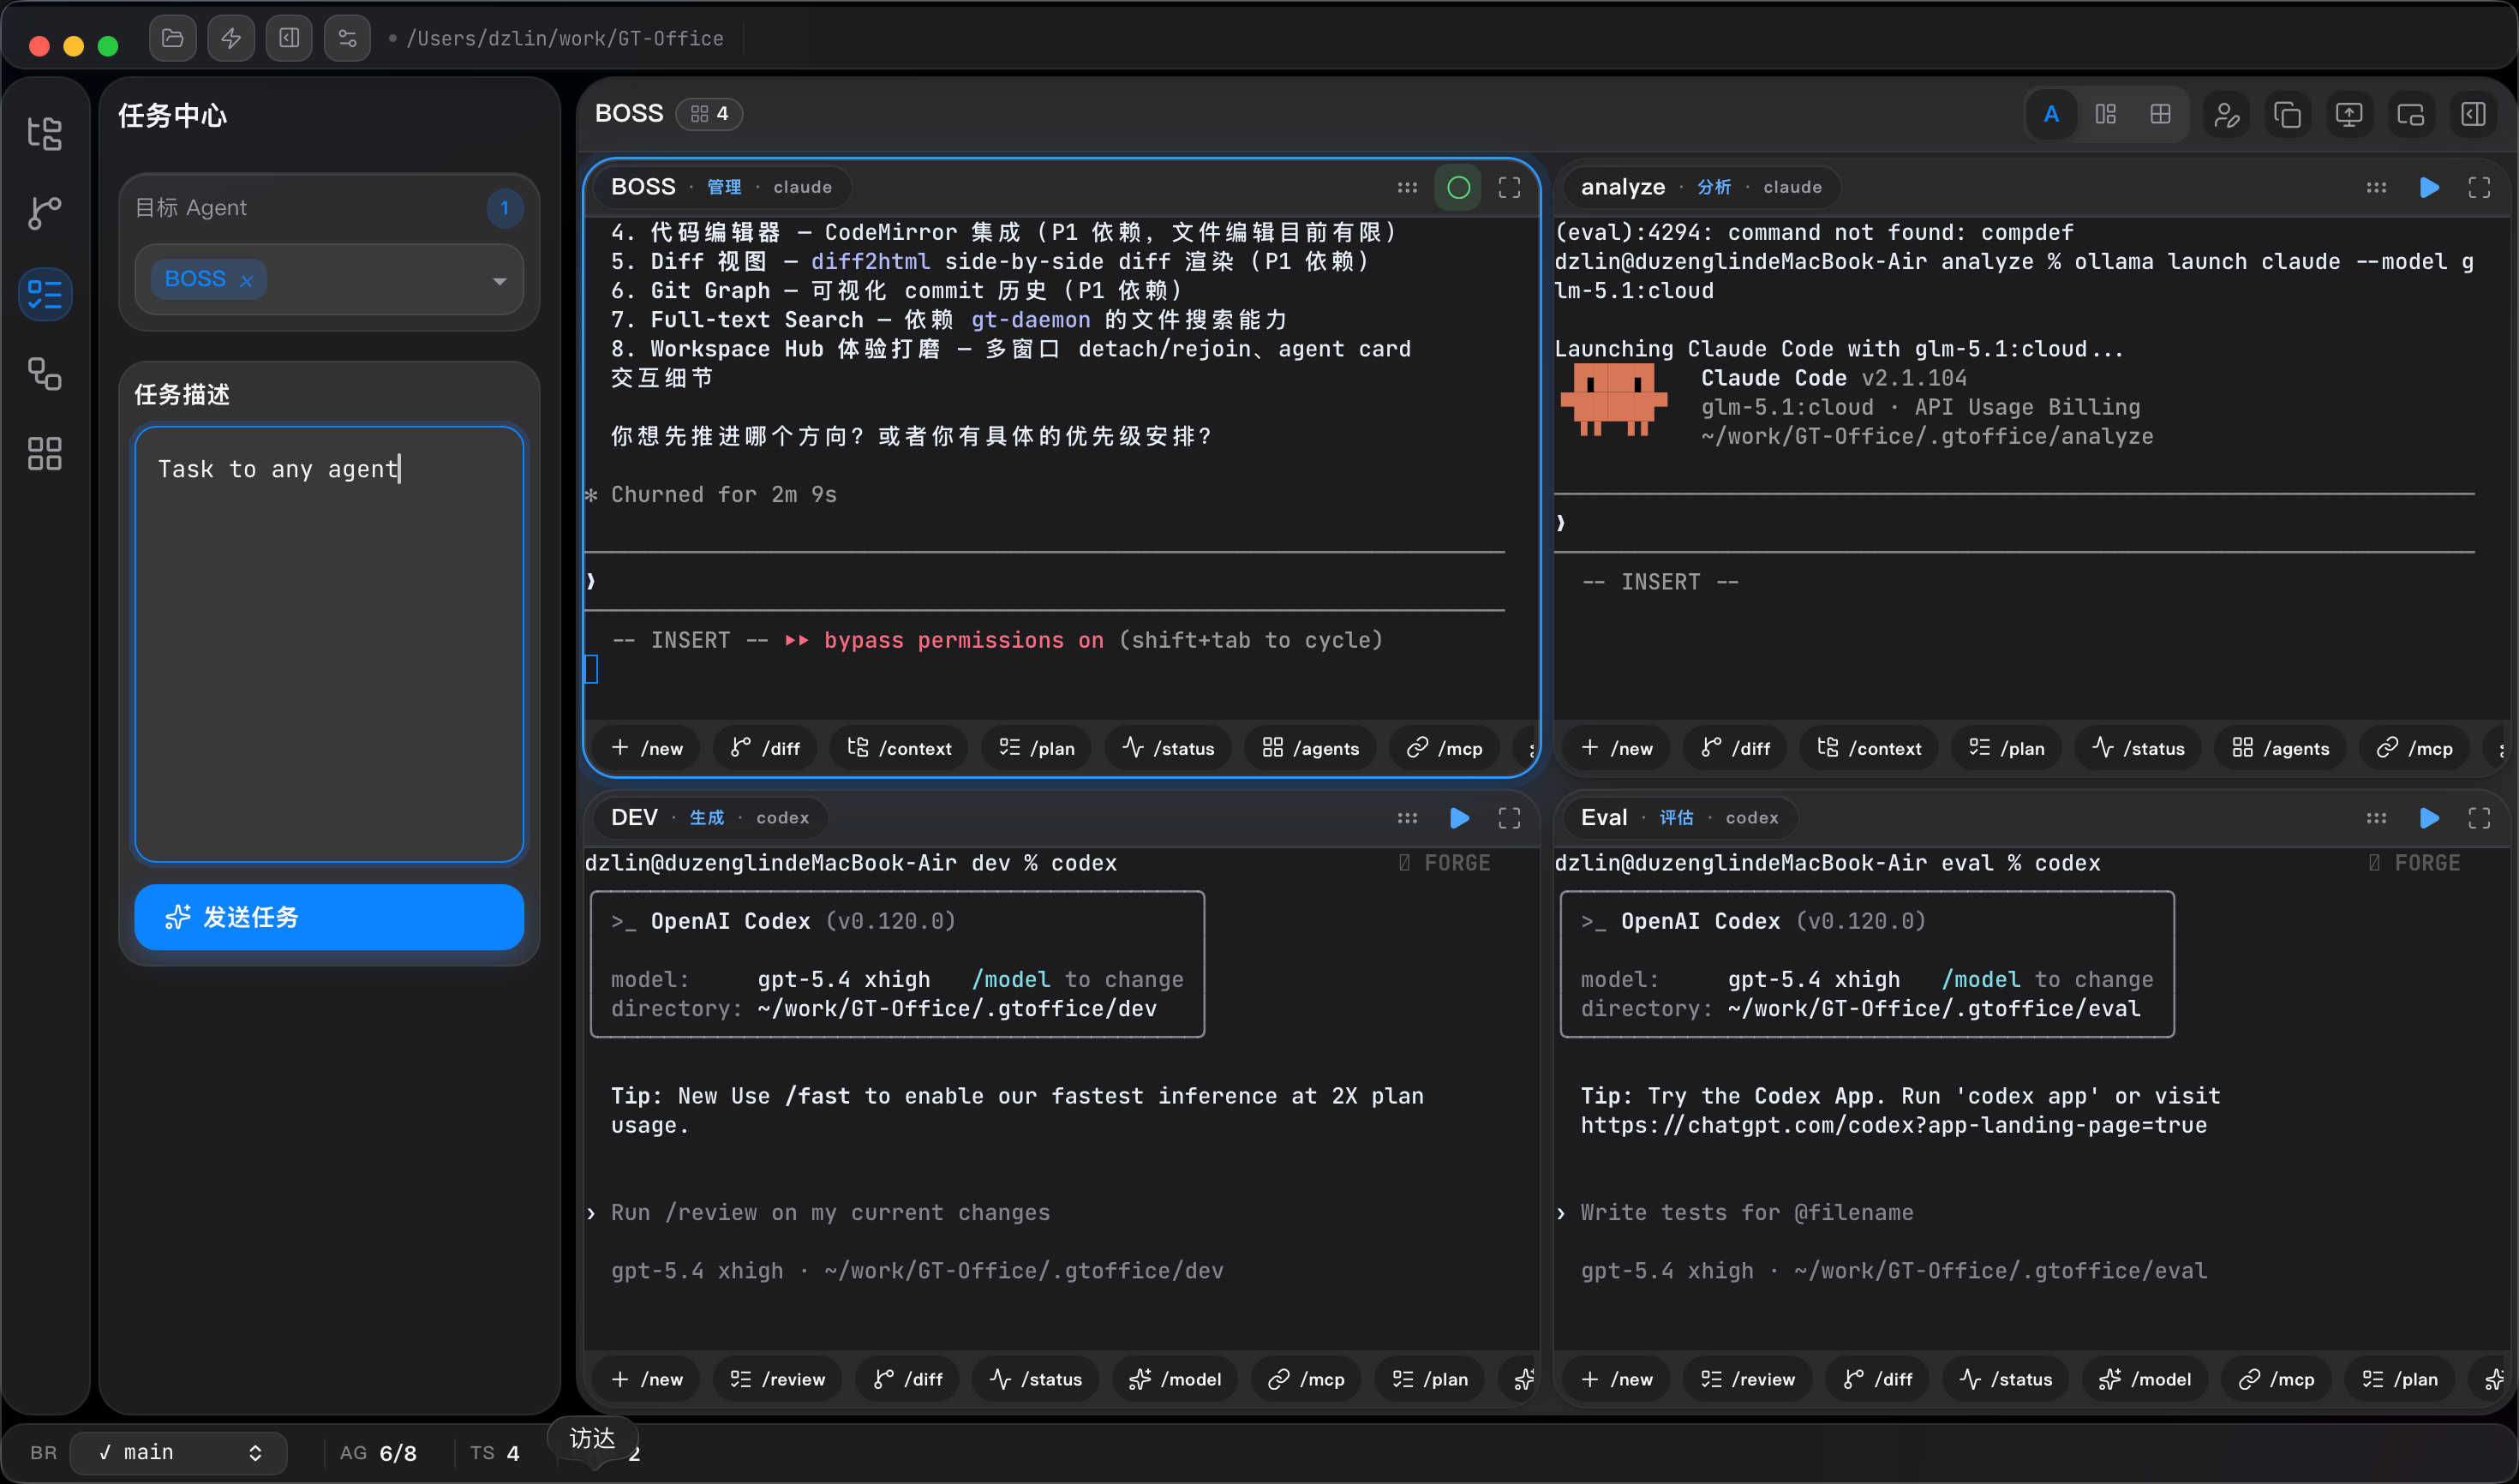
Task: Toggle the green status indicator on BOSS pane
Action: pos(1458,187)
